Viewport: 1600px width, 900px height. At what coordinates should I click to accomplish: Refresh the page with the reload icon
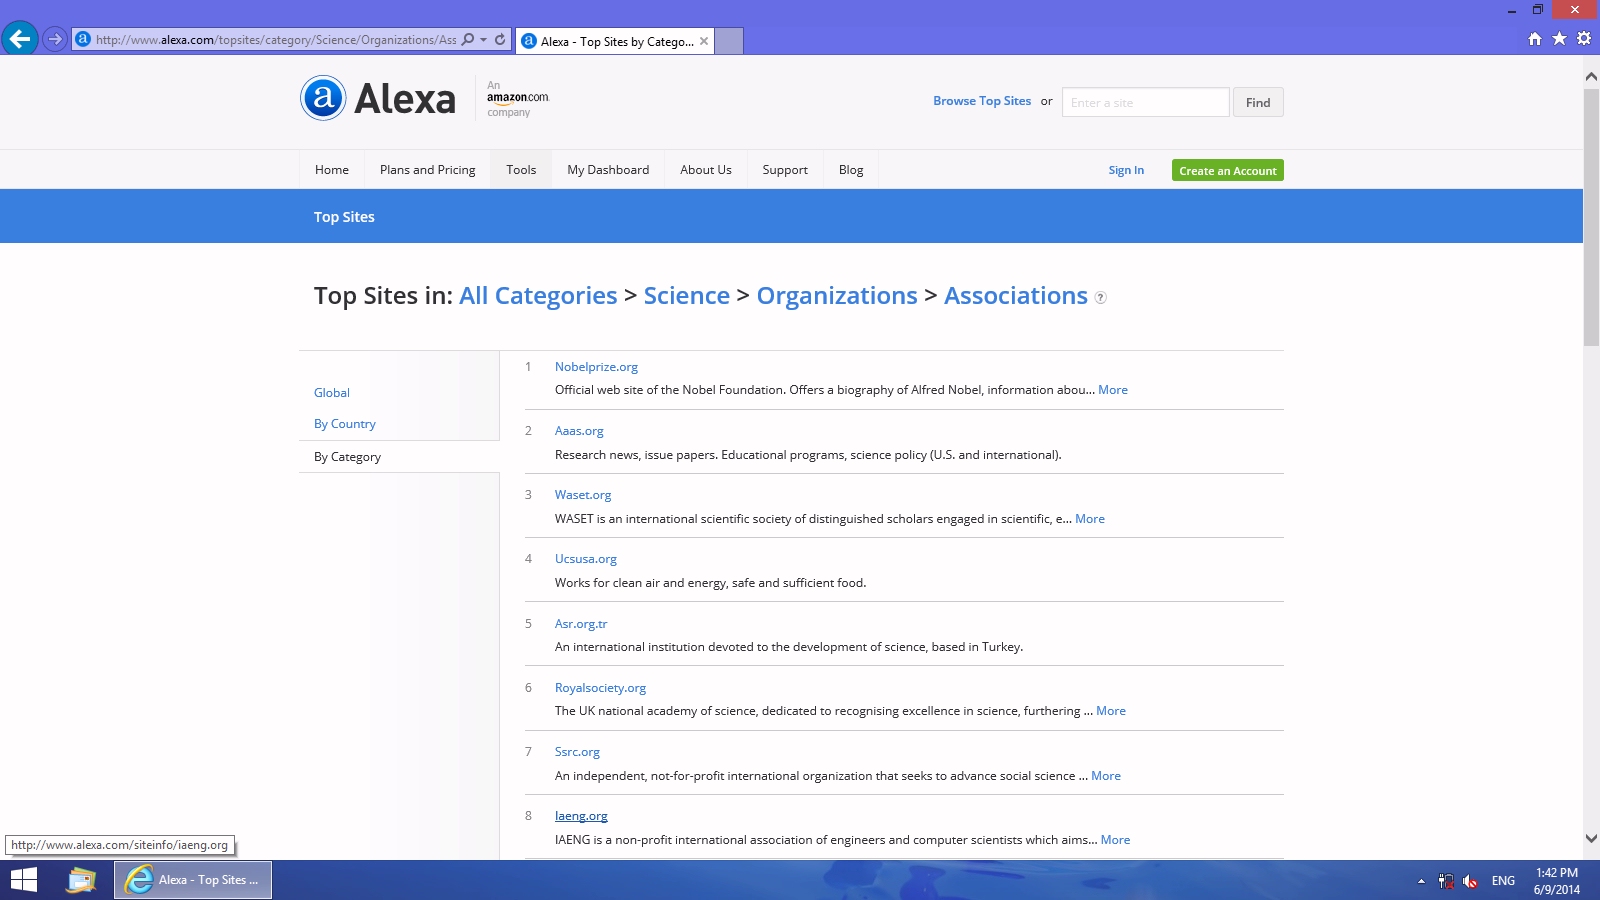[x=500, y=40]
